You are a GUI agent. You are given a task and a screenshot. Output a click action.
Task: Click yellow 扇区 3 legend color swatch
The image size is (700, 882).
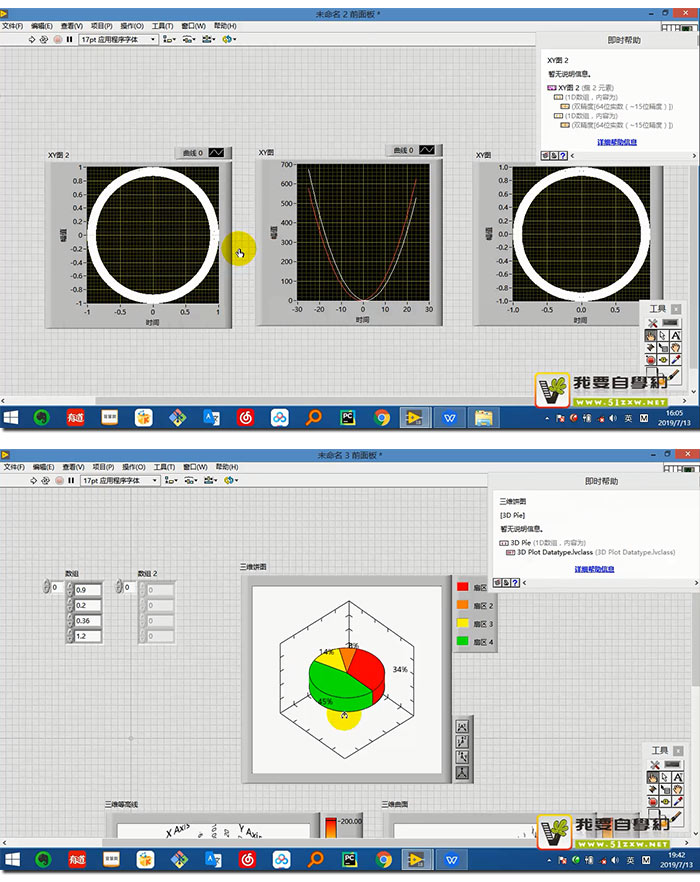pyautogui.click(x=463, y=623)
